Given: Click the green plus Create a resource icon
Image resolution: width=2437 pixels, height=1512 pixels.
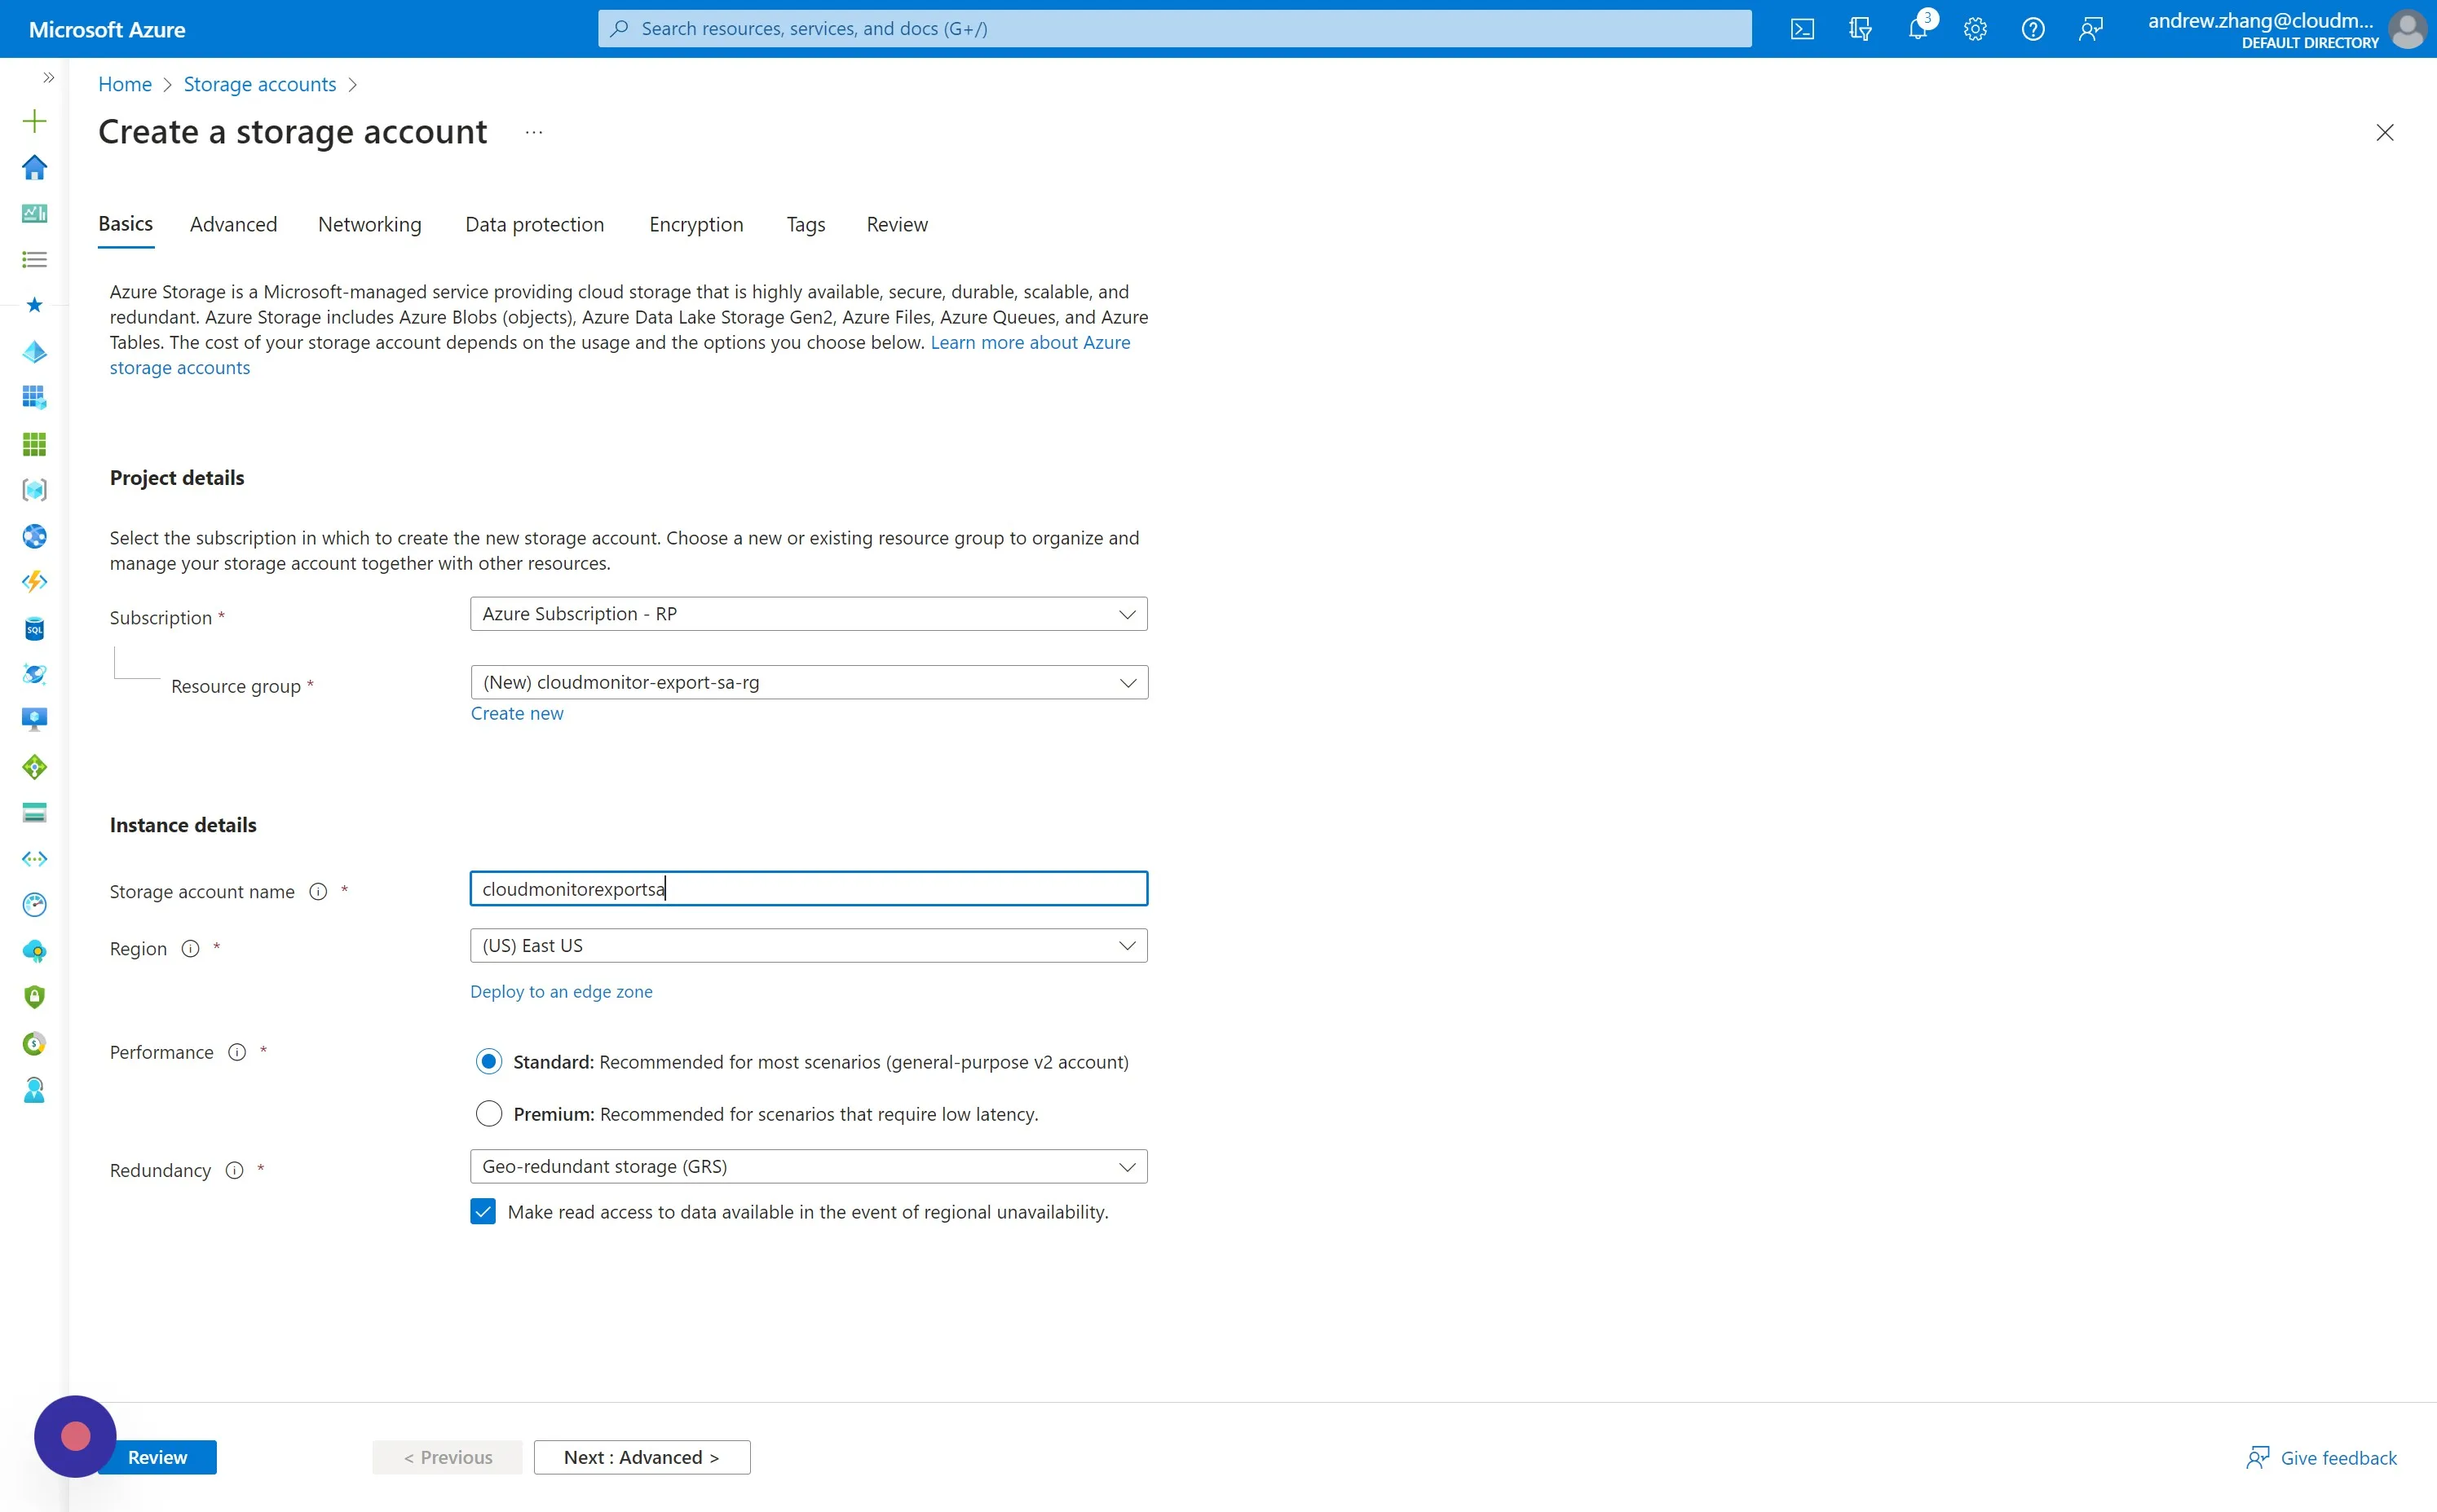Looking at the screenshot, I should click(34, 122).
